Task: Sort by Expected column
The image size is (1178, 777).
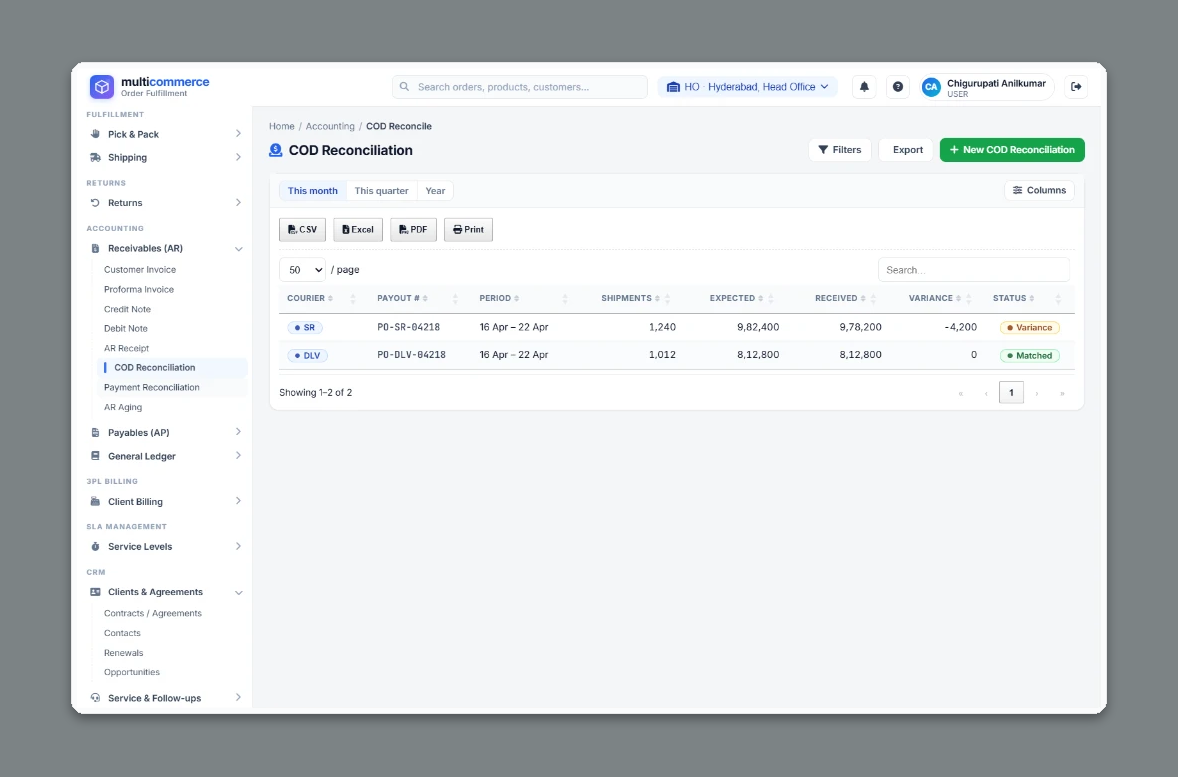Action: (736, 298)
